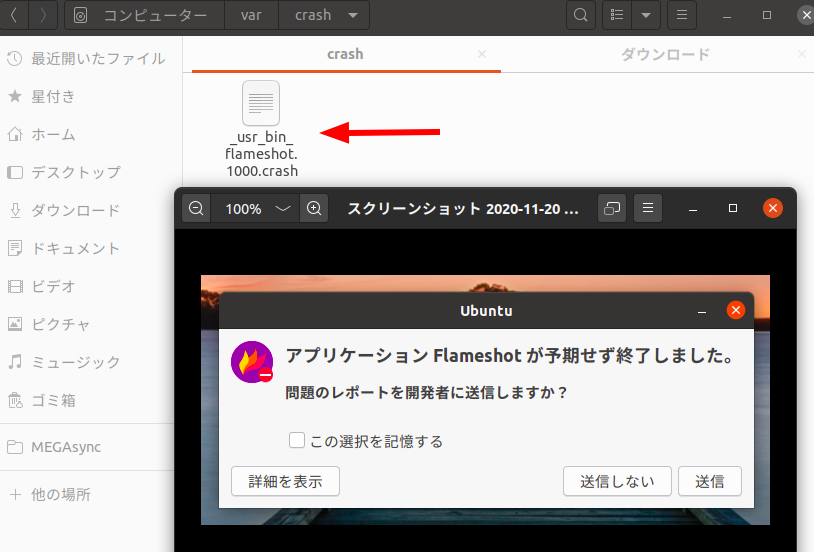
Task: Open MEGAsync folder in sidebar
Action: tap(87, 447)
